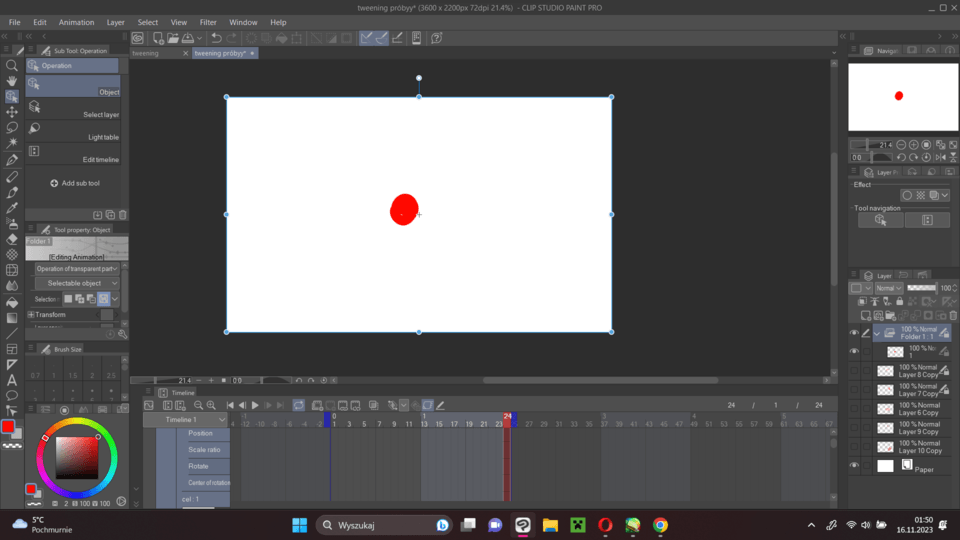Click the layer opacity slider

click(x=921, y=288)
